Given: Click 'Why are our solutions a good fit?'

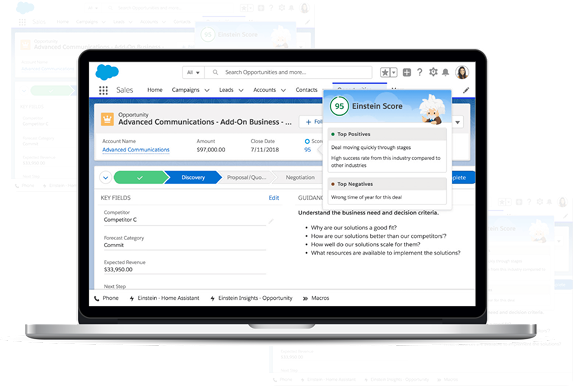Looking at the screenshot, I should (x=354, y=228).
